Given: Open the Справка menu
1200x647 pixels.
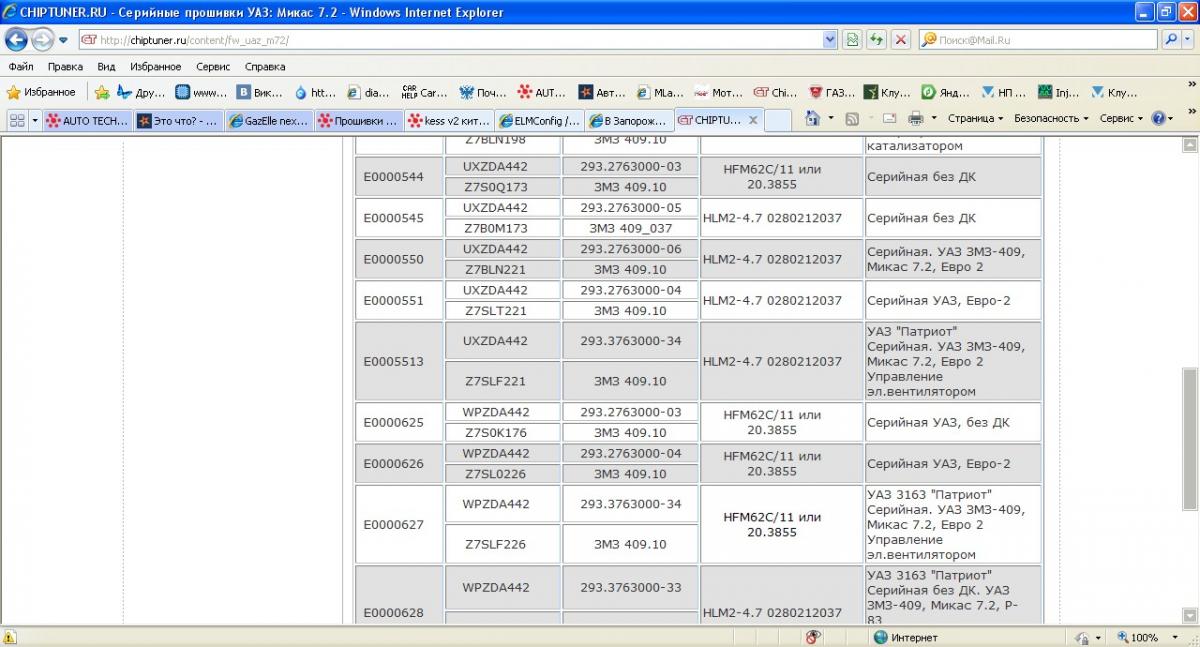Looking at the screenshot, I should pos(265,67).
